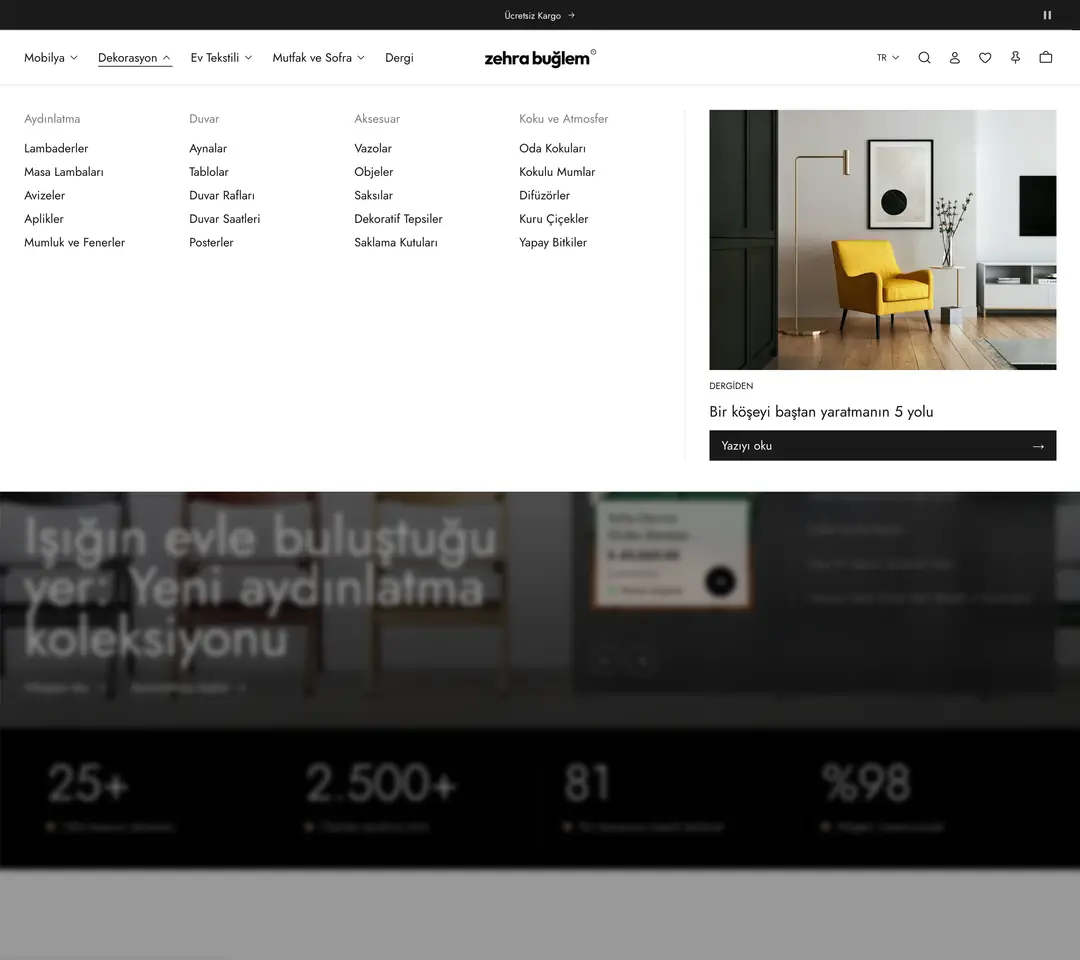The height and width of the screenshot is (960, 1080).
Task: Open Kuru Çiçekler category
Action: click(x=554, y=219)
